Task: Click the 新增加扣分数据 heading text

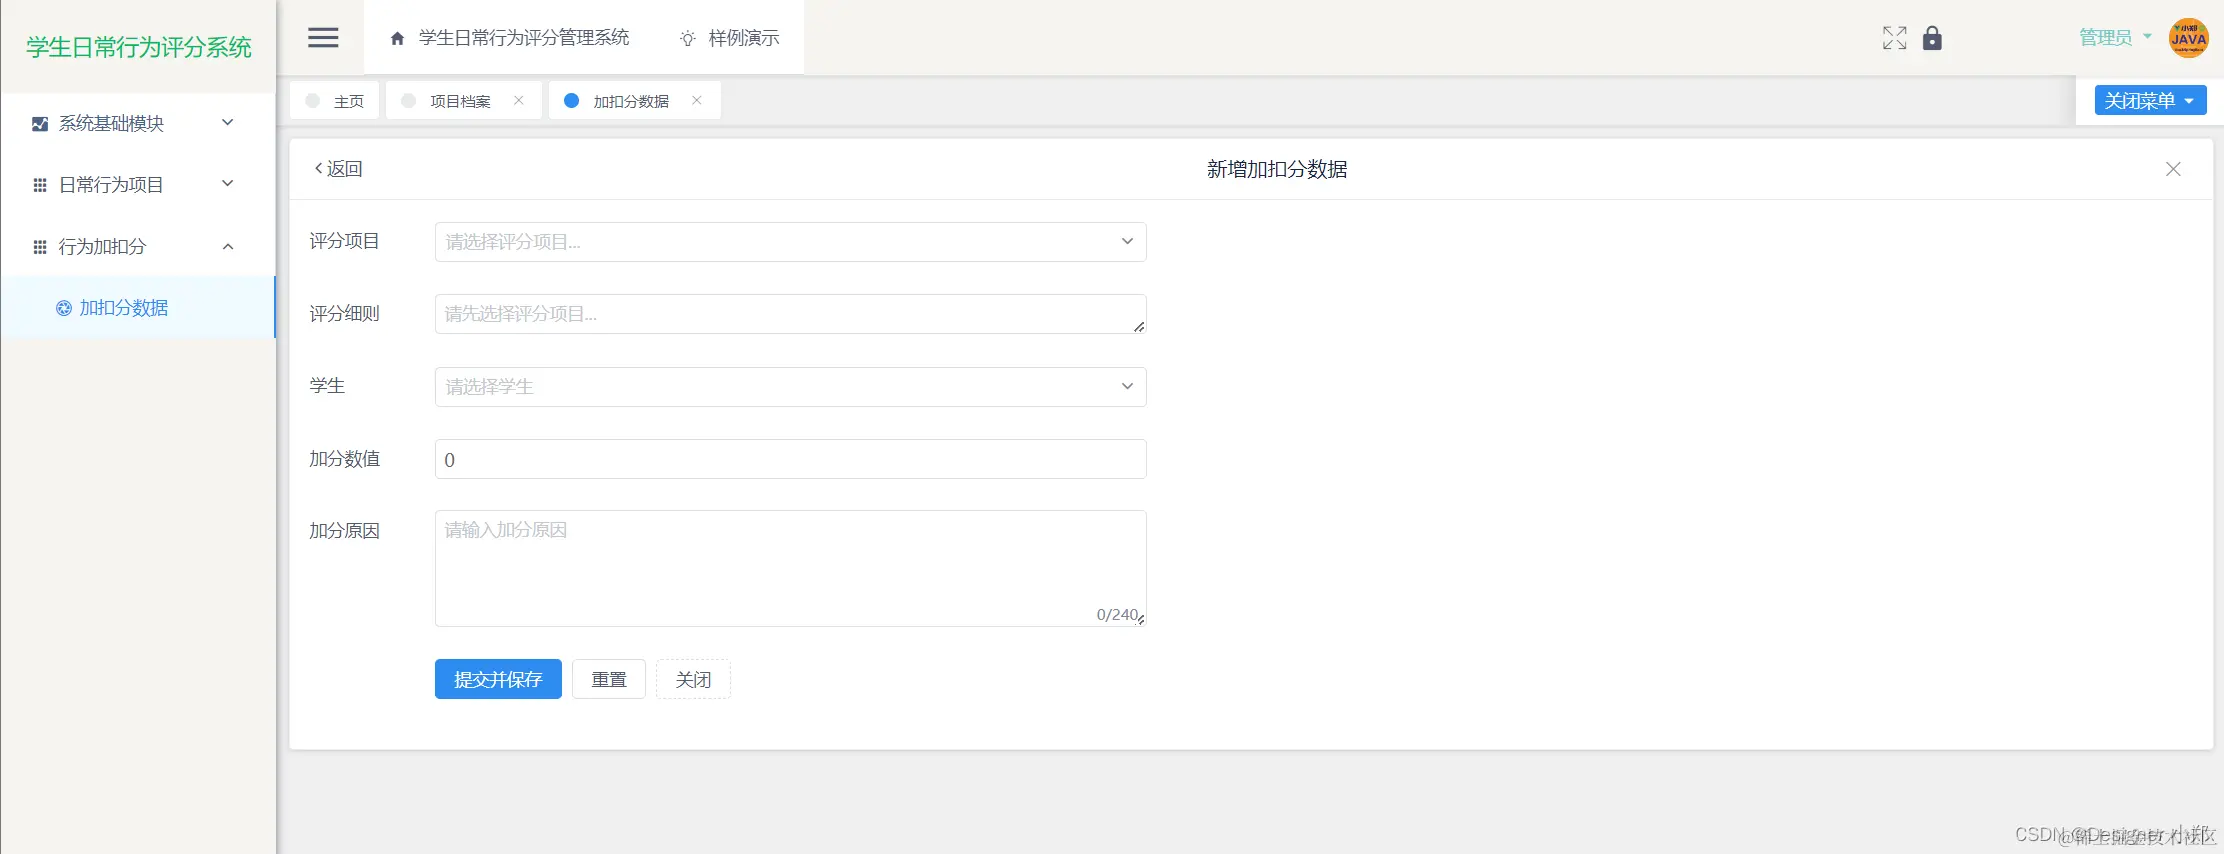Action: 1277,169
